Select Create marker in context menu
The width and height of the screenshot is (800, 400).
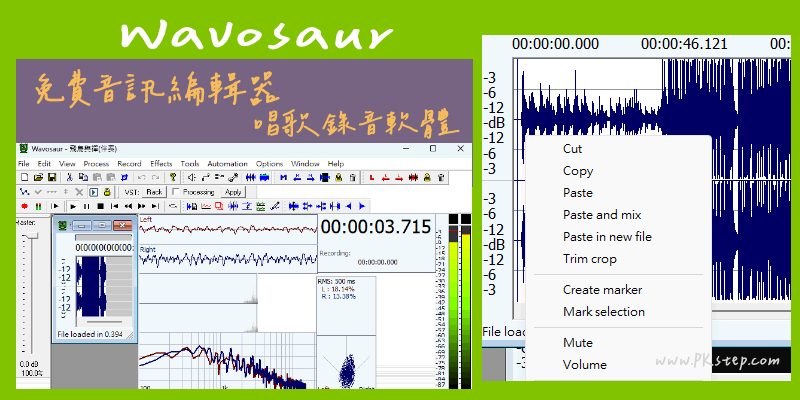603,290
